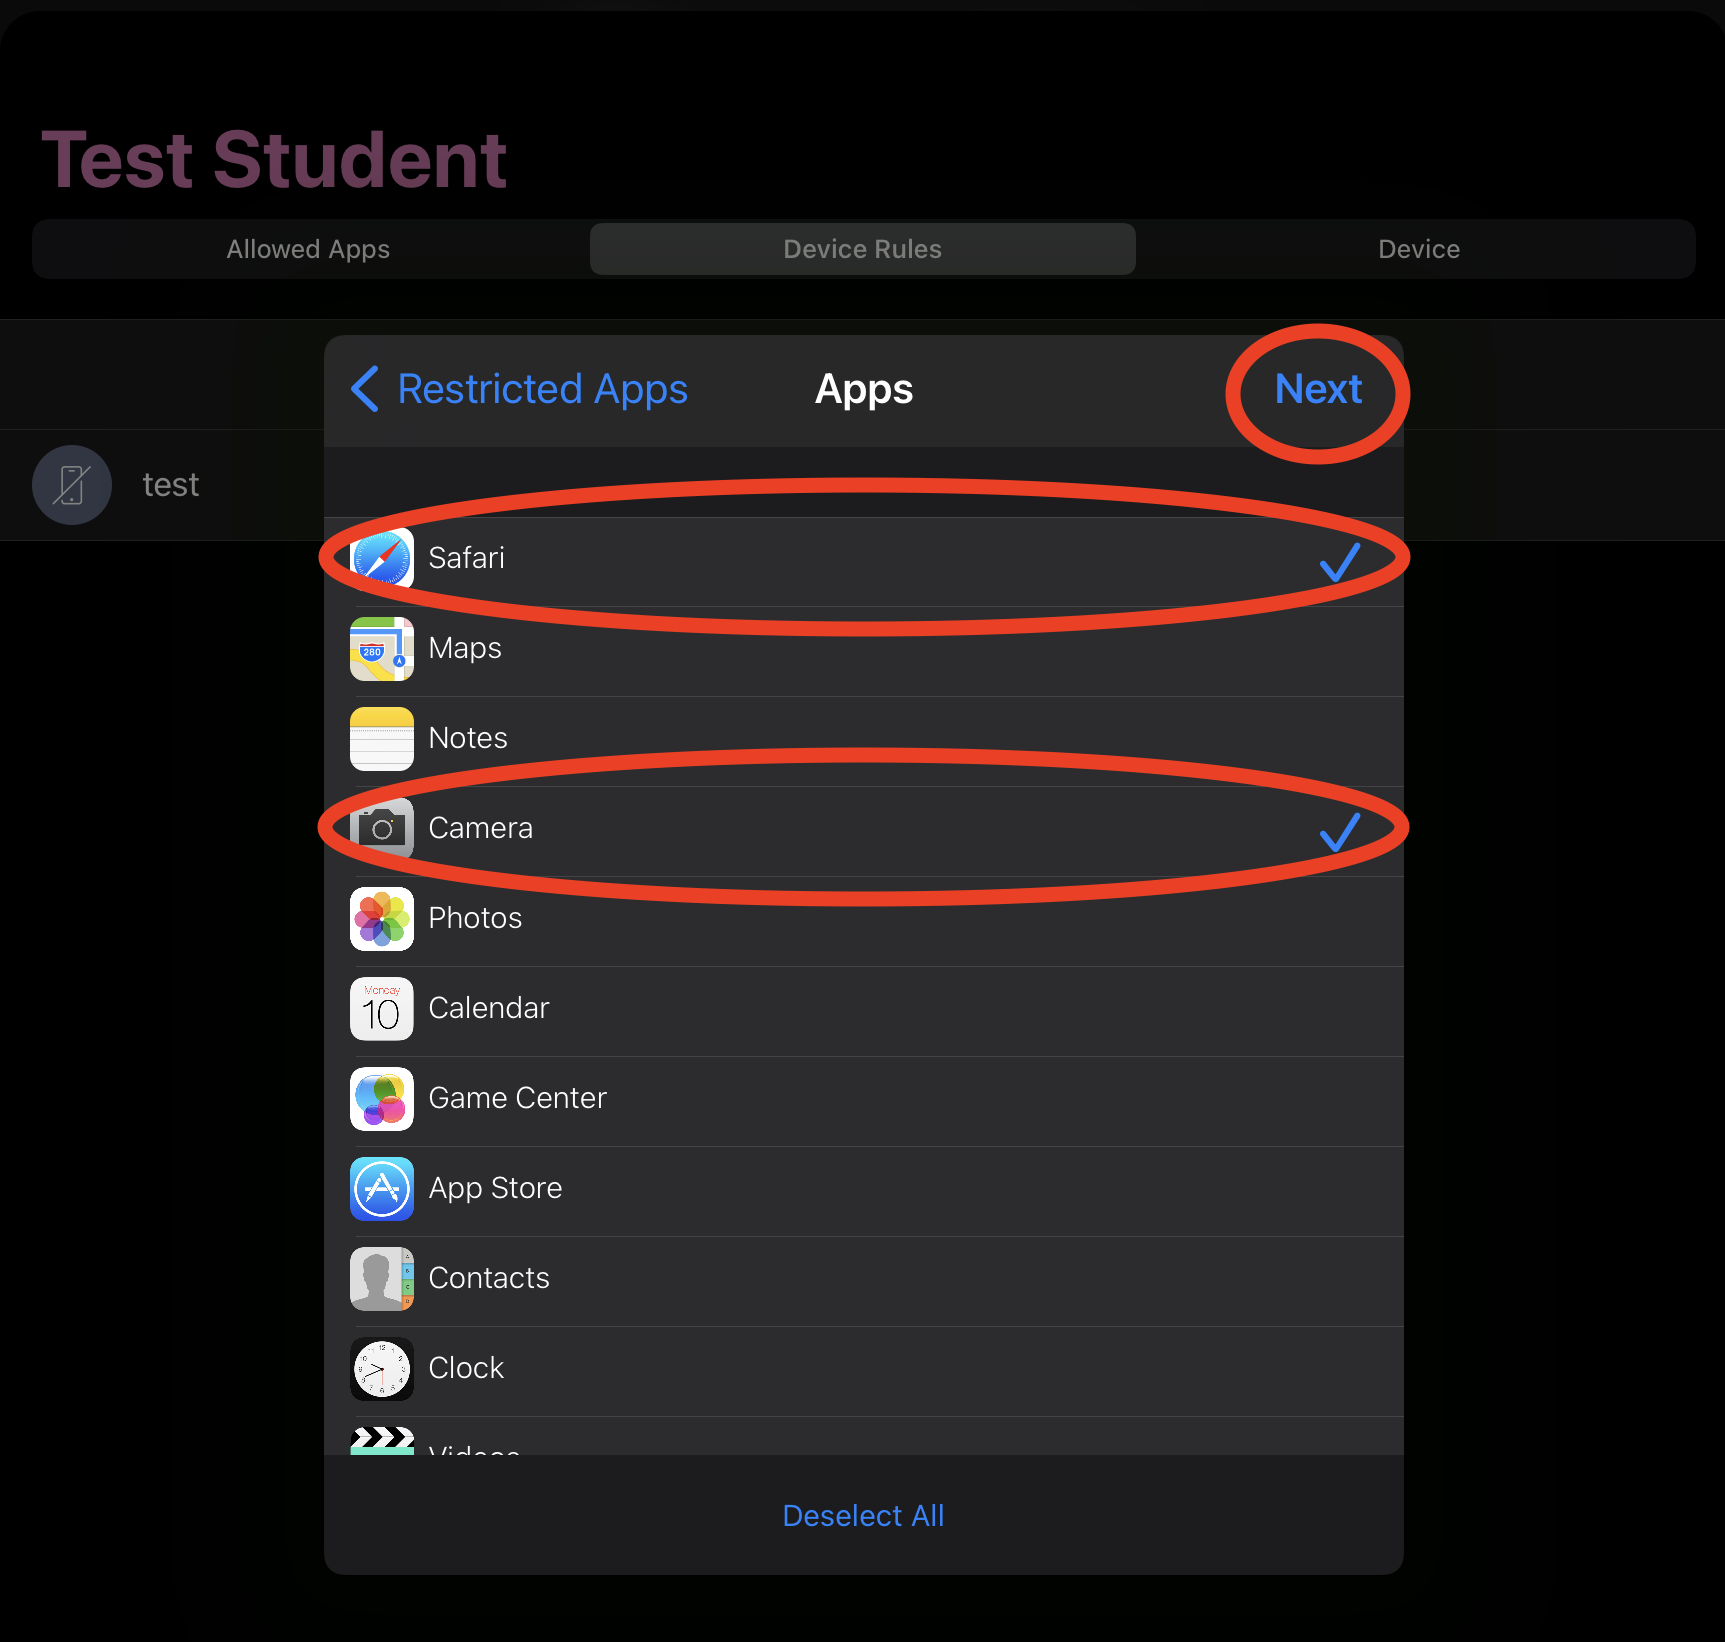Click the Safari label text
Screen dimensions: 1725x1642
[x=466, y=558]
